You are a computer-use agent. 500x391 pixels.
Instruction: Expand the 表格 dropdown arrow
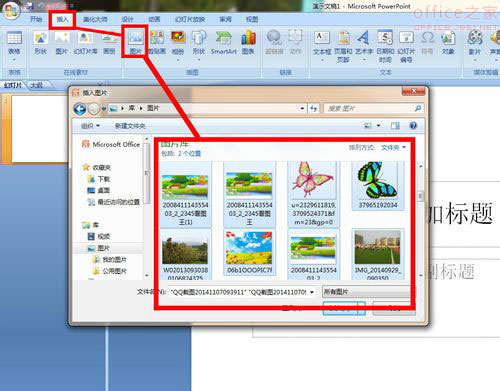pos(14,60)
